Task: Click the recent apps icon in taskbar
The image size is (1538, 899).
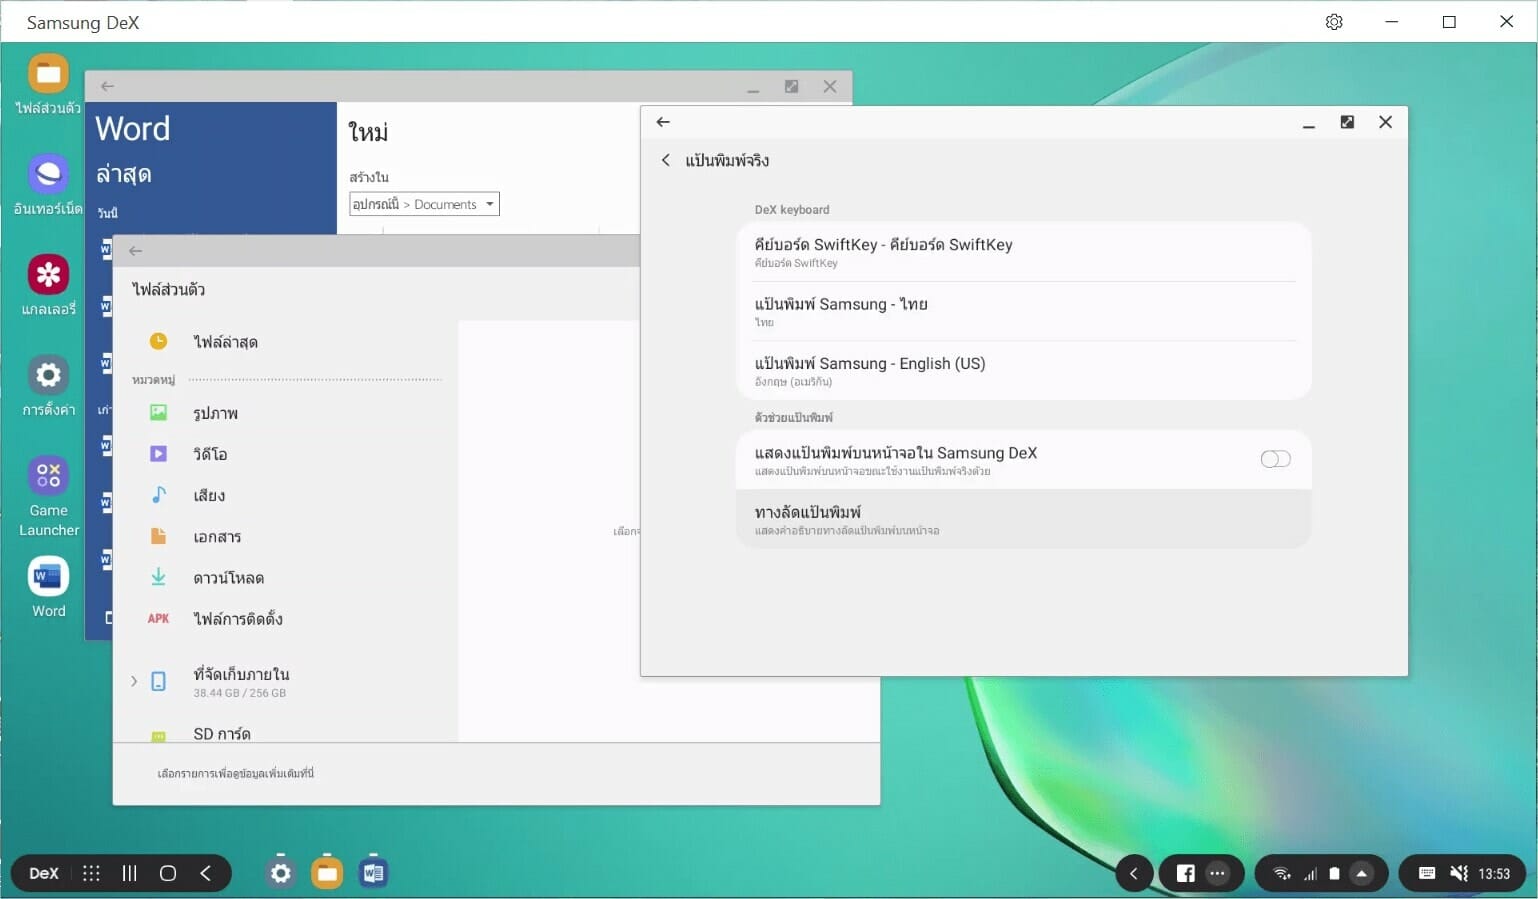Action: tap(129, 873)
